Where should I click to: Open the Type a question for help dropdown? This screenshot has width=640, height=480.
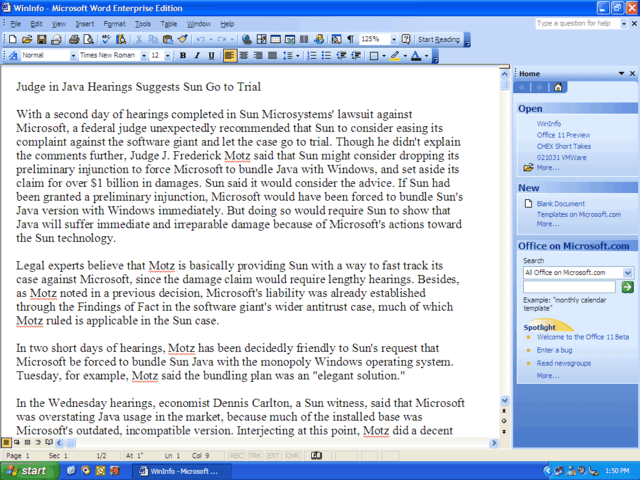[624, 24]
